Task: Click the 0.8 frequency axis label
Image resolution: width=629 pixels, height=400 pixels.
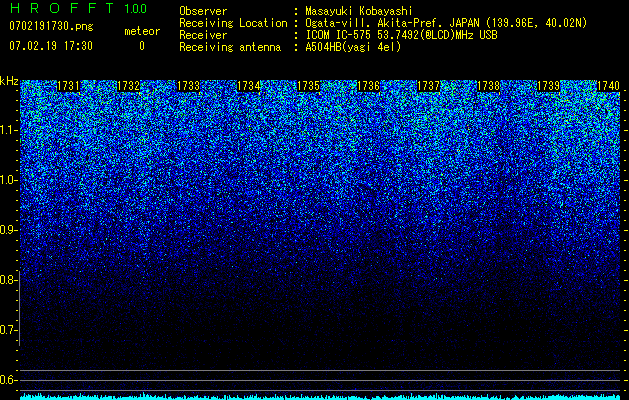Action: click(x=9, y=280)
